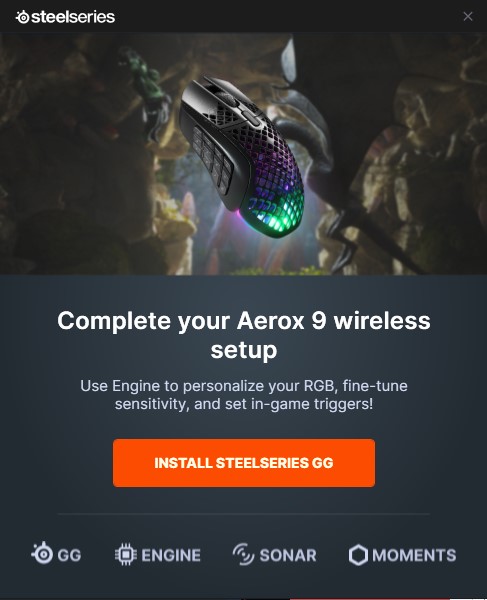Click the Aerox 9 mouse product image
The height and width of the screenshot is (600, 487).
[242, 156]
